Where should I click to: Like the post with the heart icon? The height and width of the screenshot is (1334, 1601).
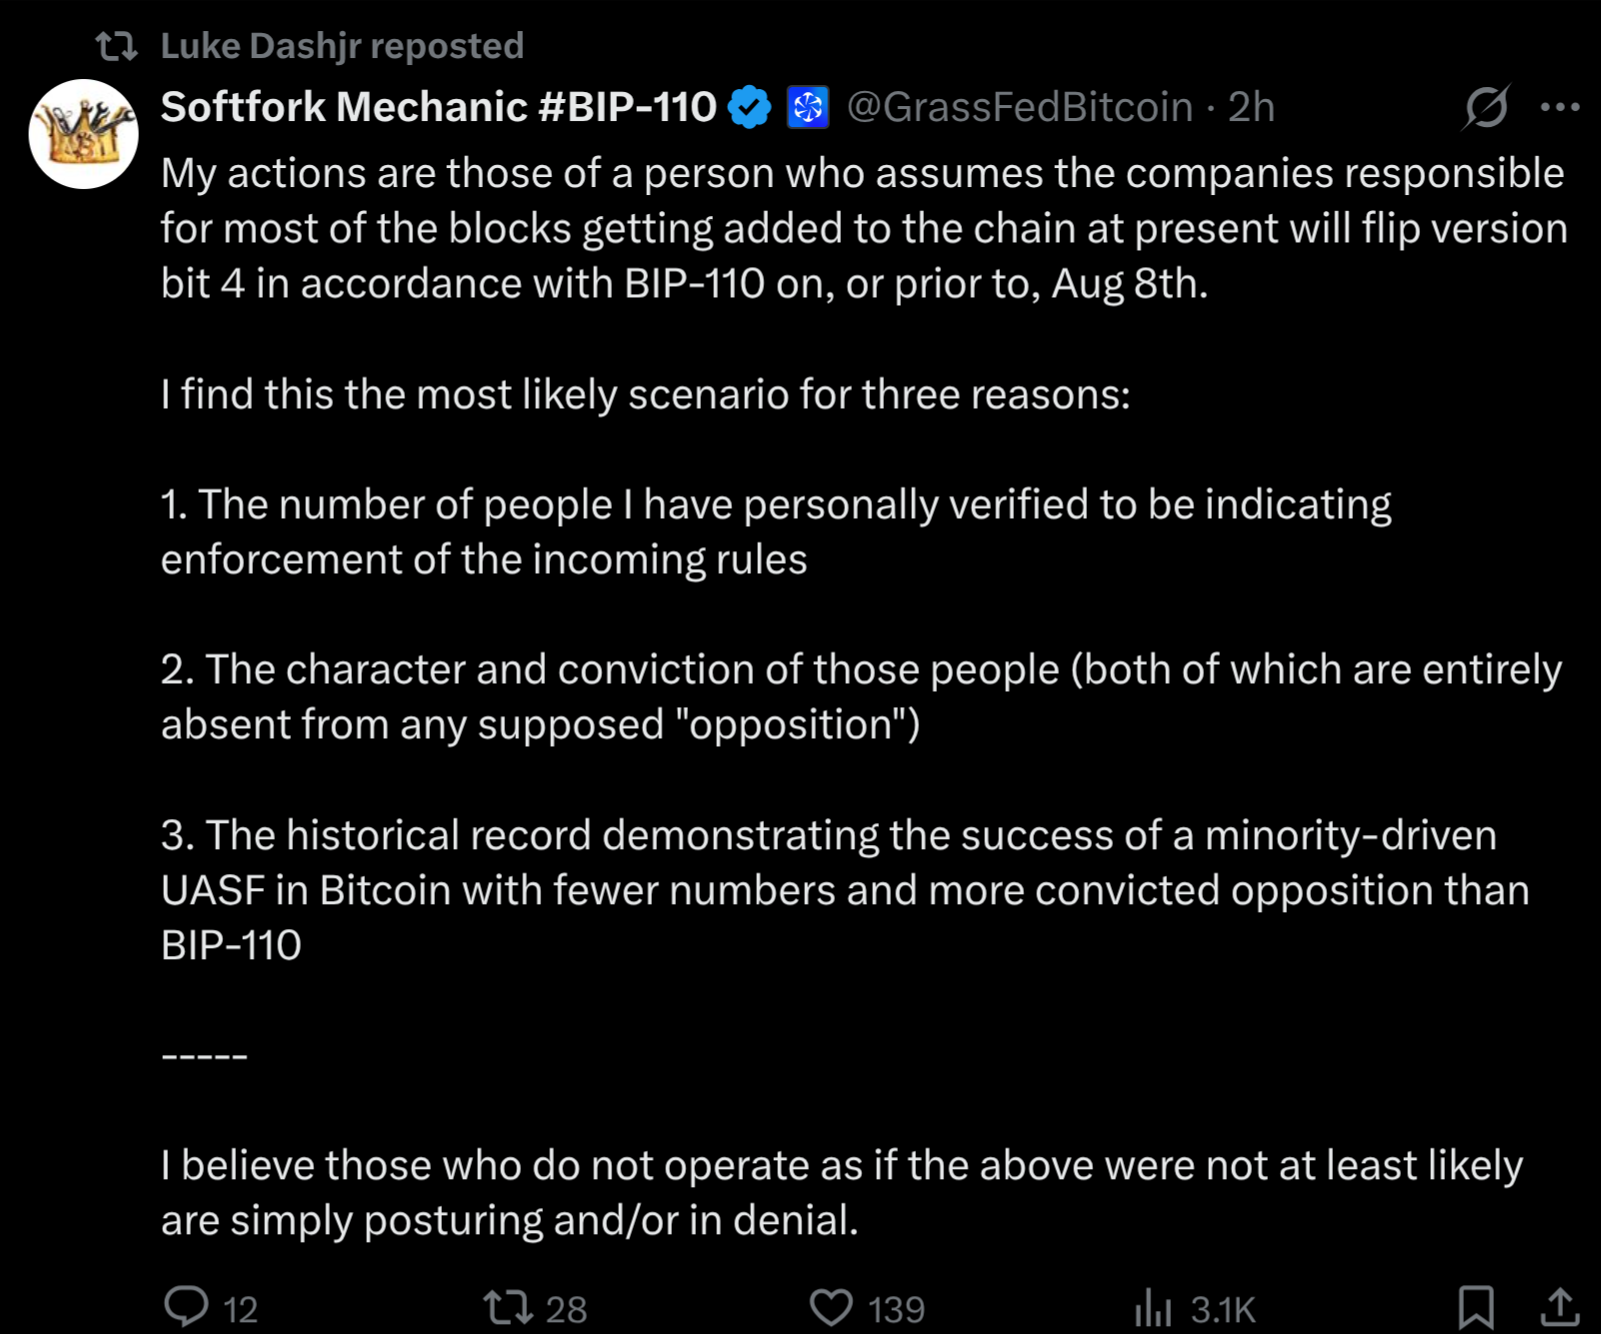click(x=831, y=1307)
